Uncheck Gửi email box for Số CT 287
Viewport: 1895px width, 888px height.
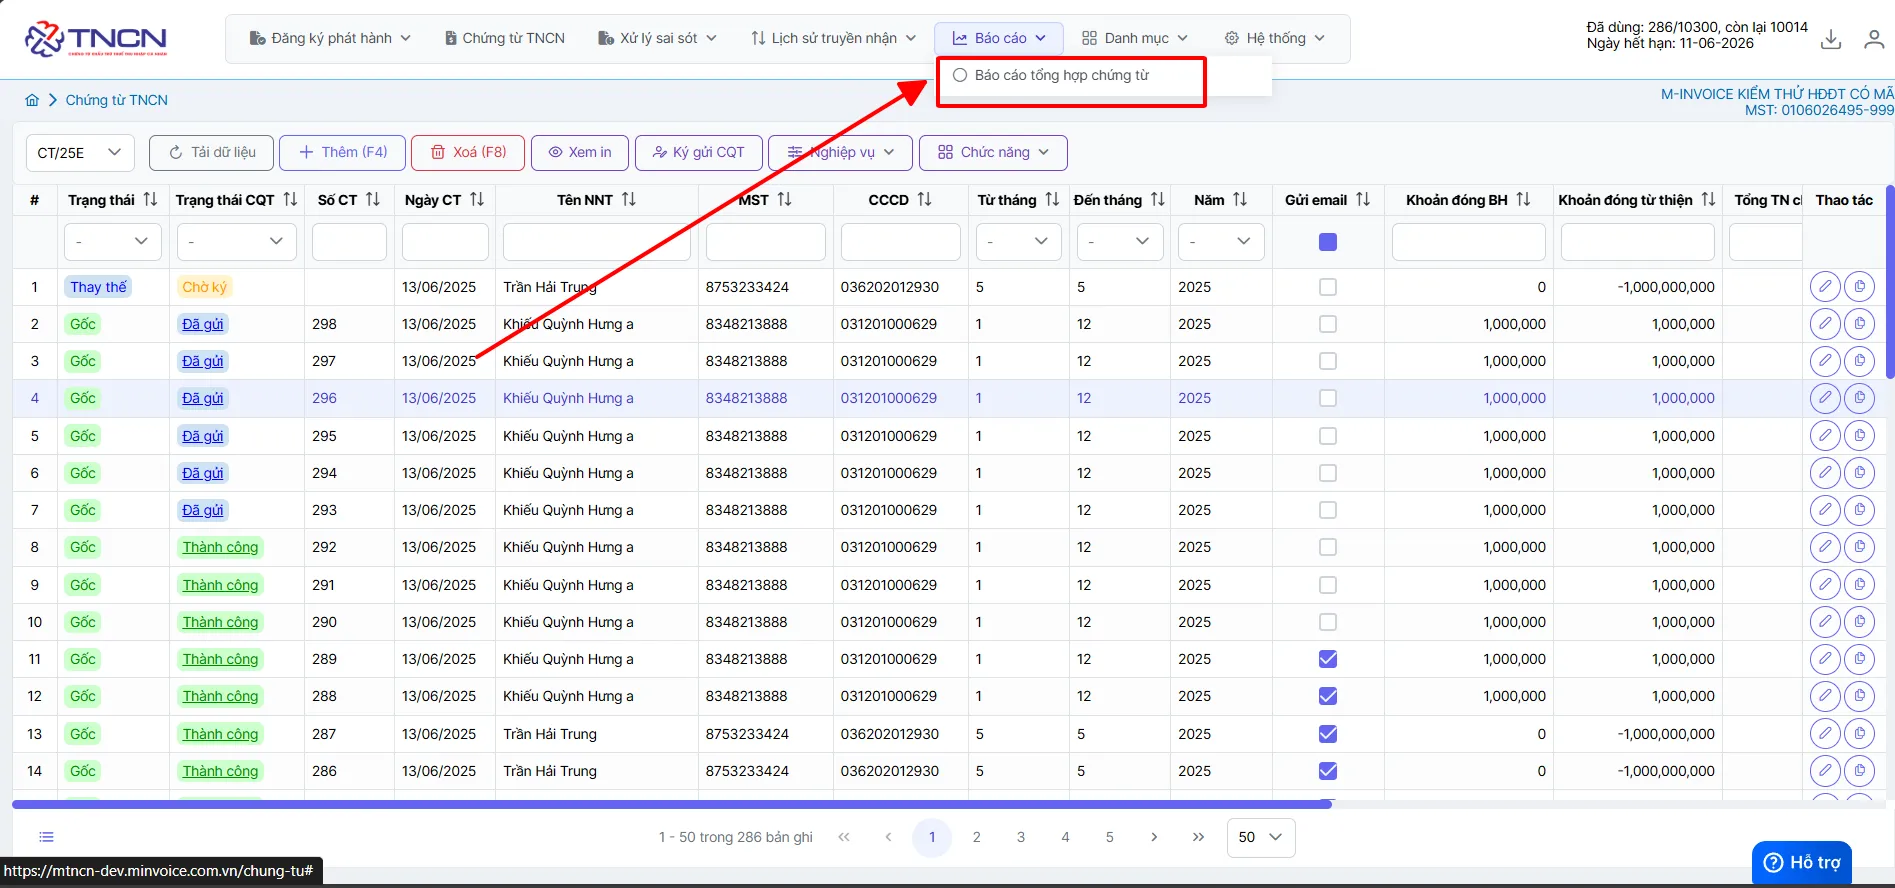click(x=1328, y=734)
